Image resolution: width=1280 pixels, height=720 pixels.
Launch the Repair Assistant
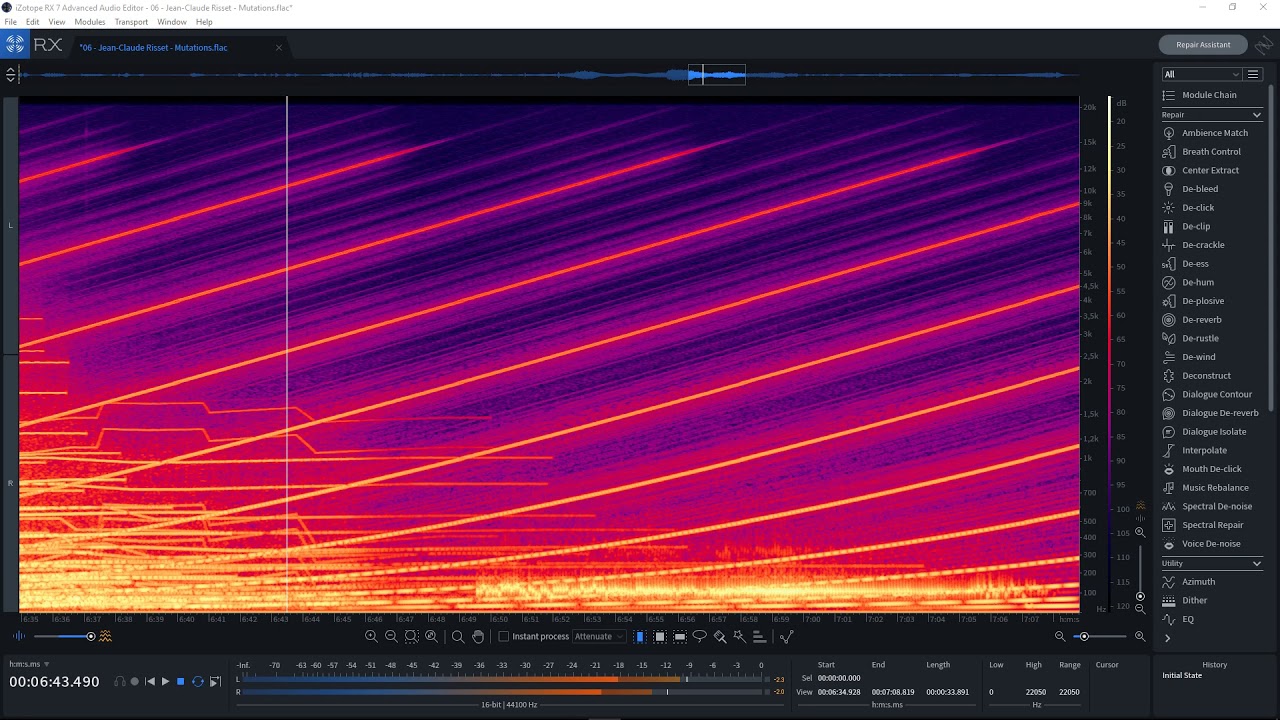[1203, 45]
